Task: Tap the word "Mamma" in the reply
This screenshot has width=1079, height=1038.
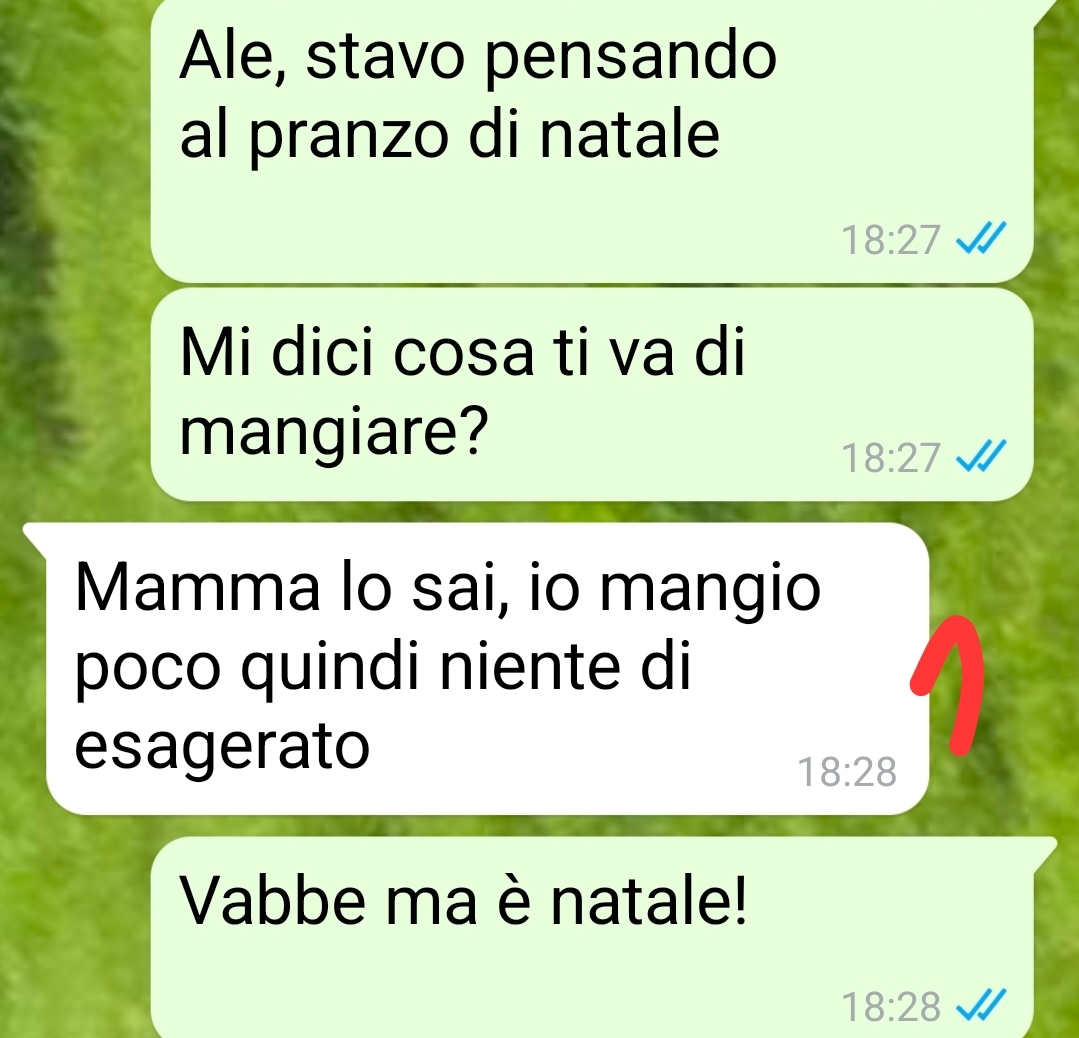Action: [197, 588]
